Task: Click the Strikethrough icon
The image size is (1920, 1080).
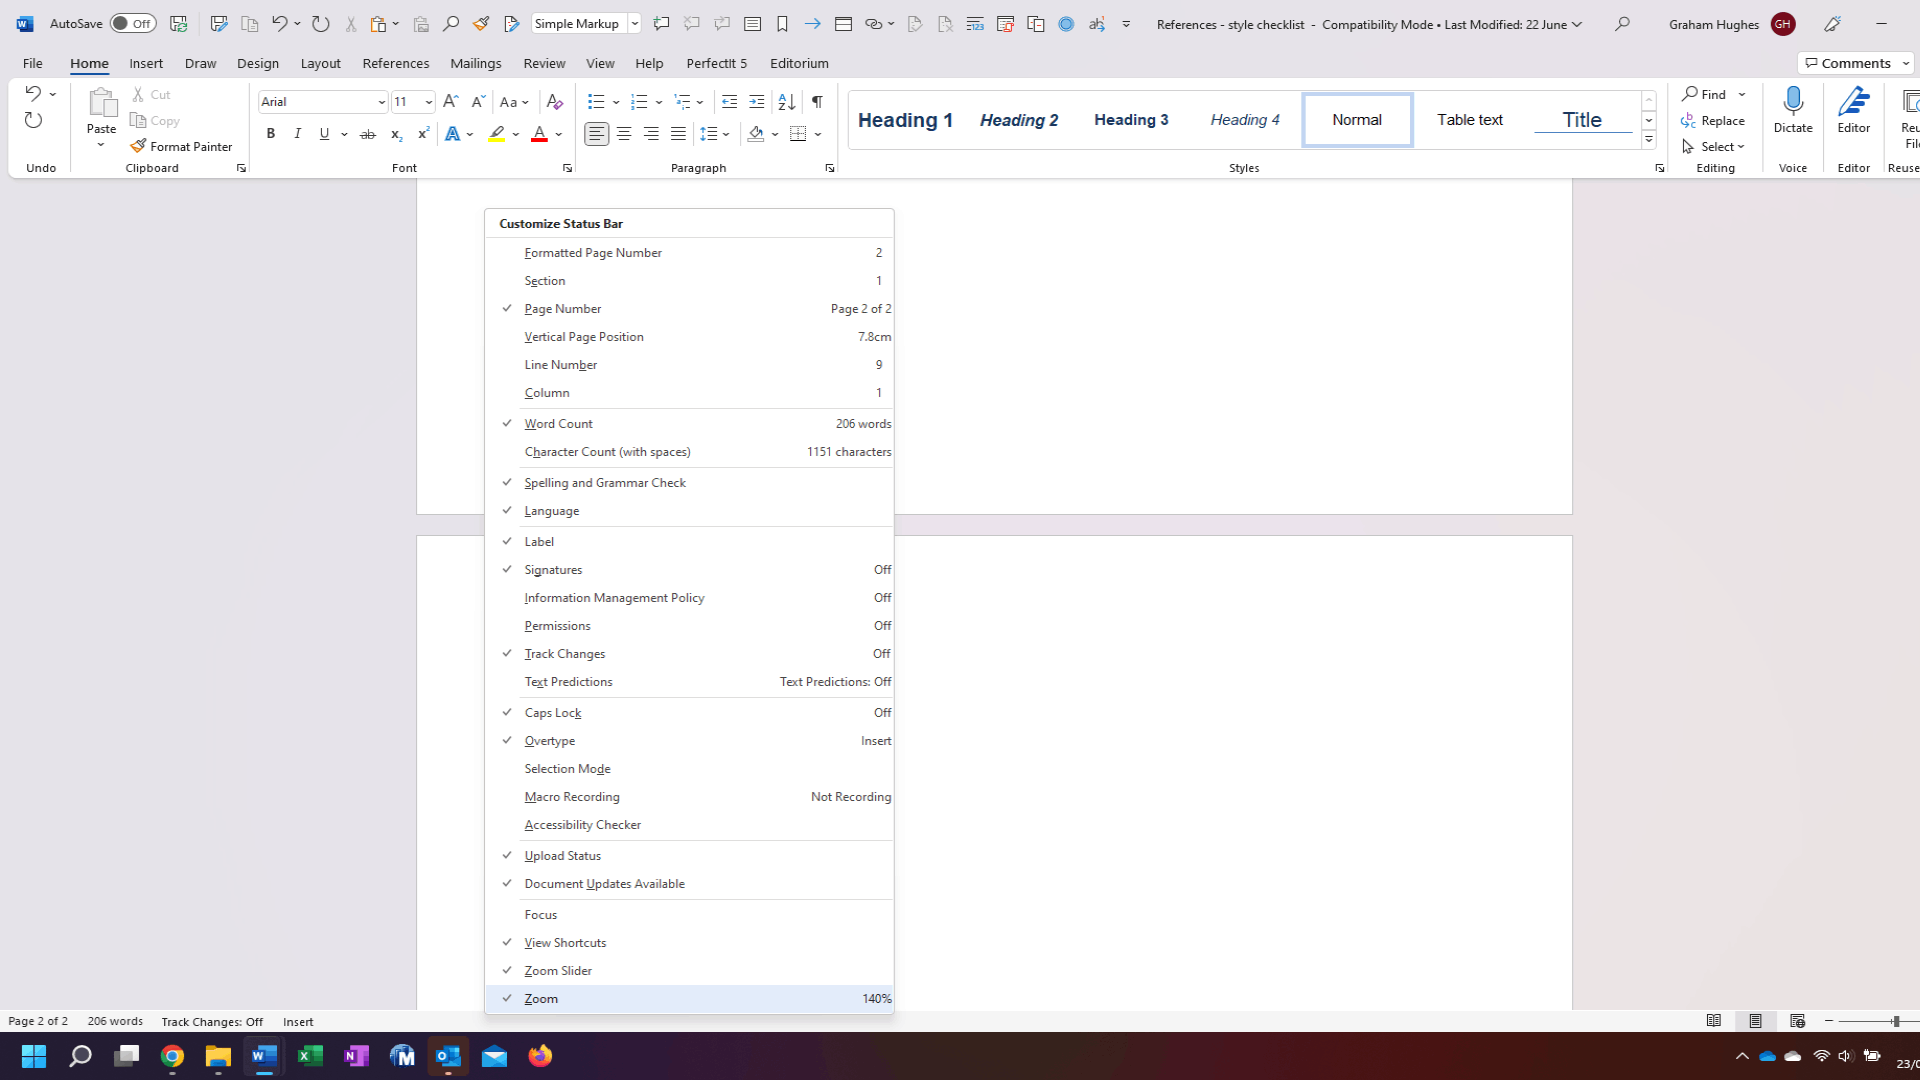Action: (x=368, y=133)
